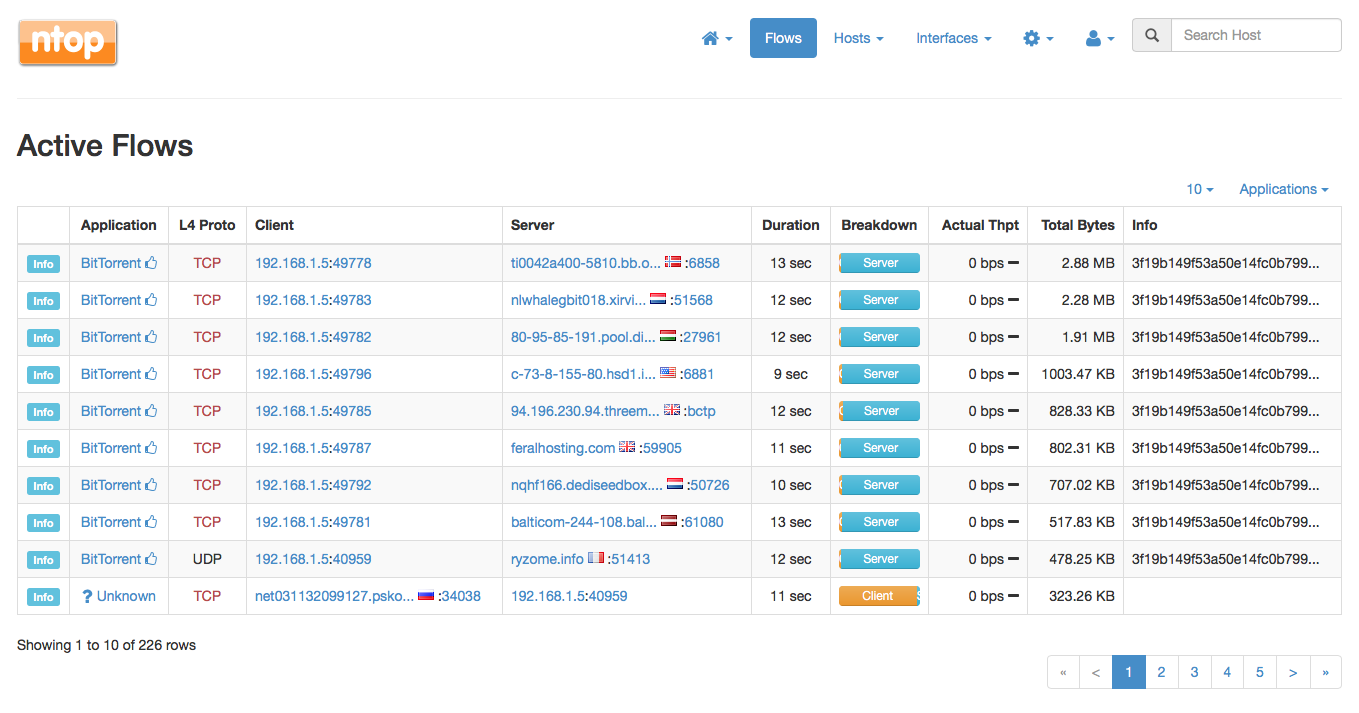
Task: Jump to the last page of flows
Action: click(1326, 672)
